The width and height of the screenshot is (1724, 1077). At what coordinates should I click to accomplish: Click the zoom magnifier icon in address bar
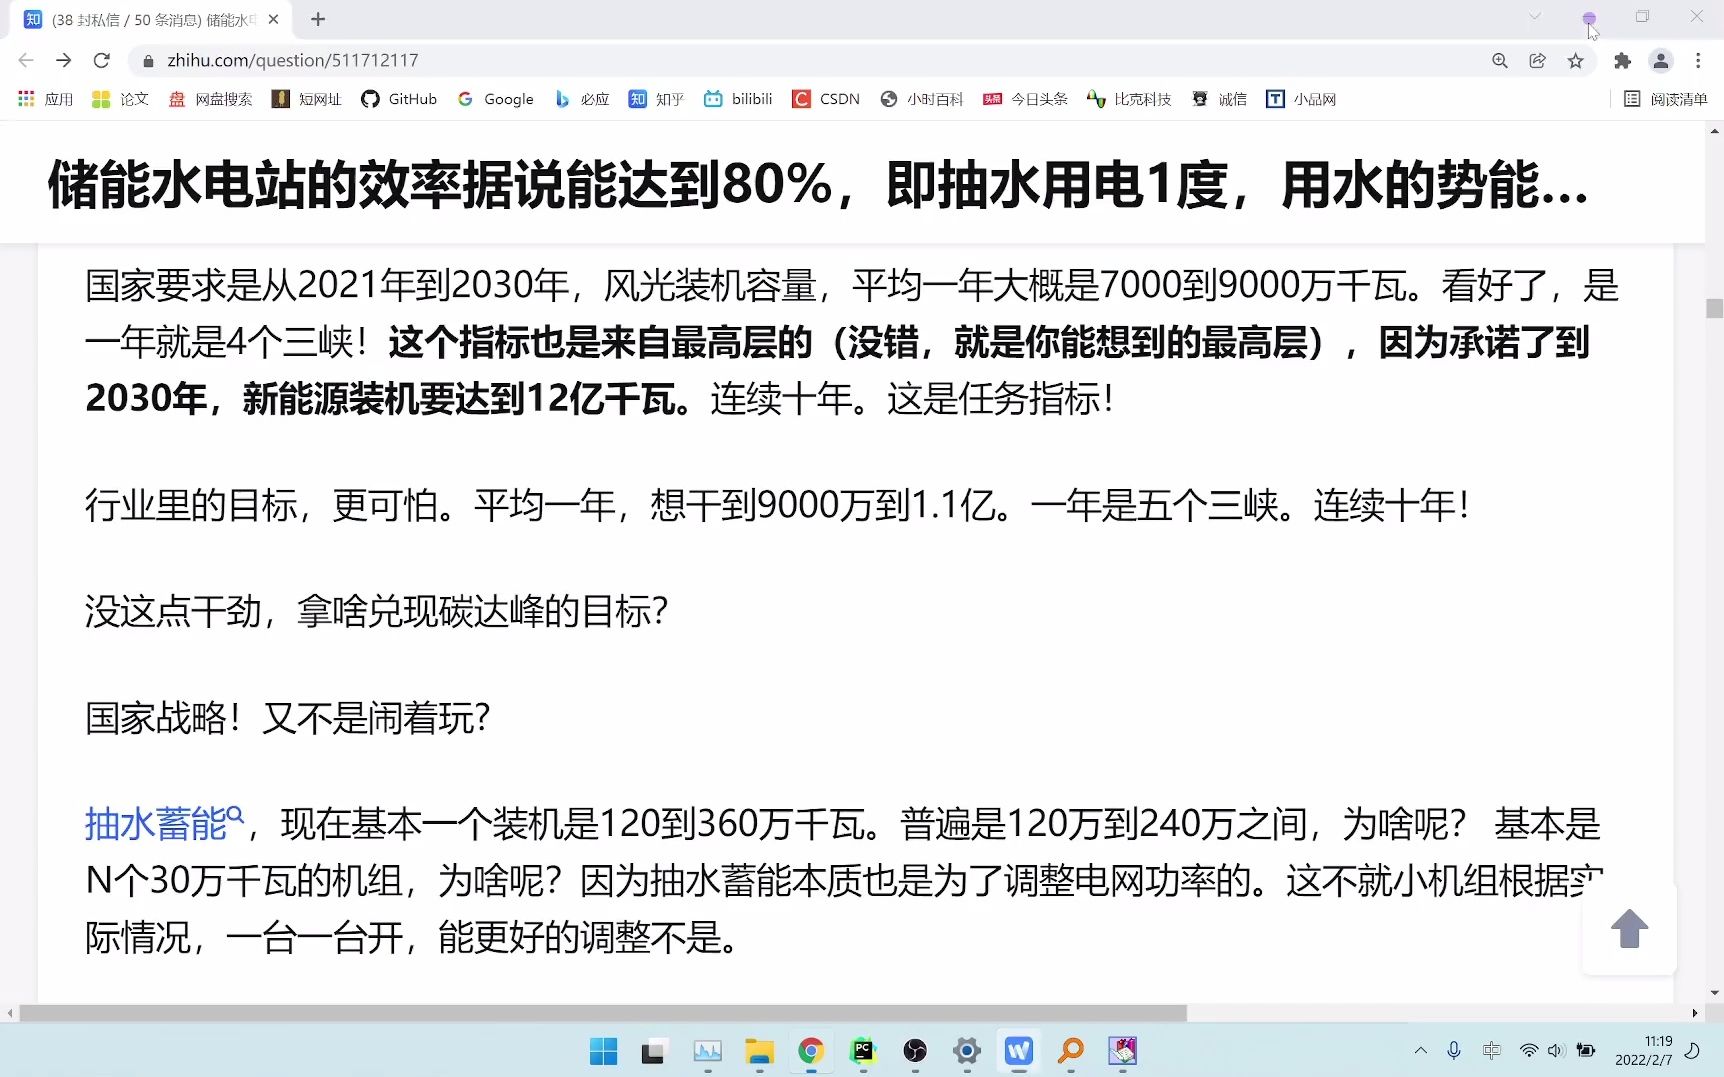(x=1499, y=61)
